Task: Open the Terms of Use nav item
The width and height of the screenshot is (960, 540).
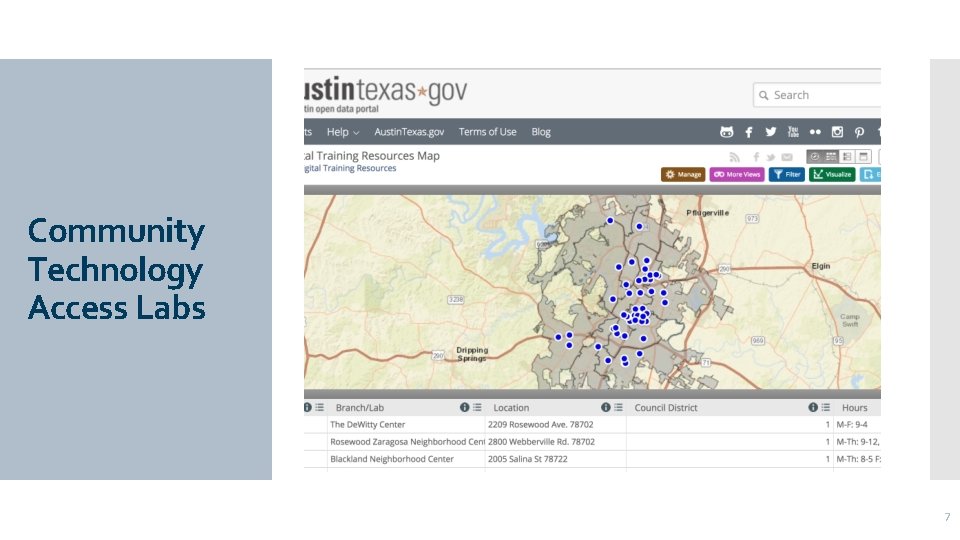Action: [487, 132]
